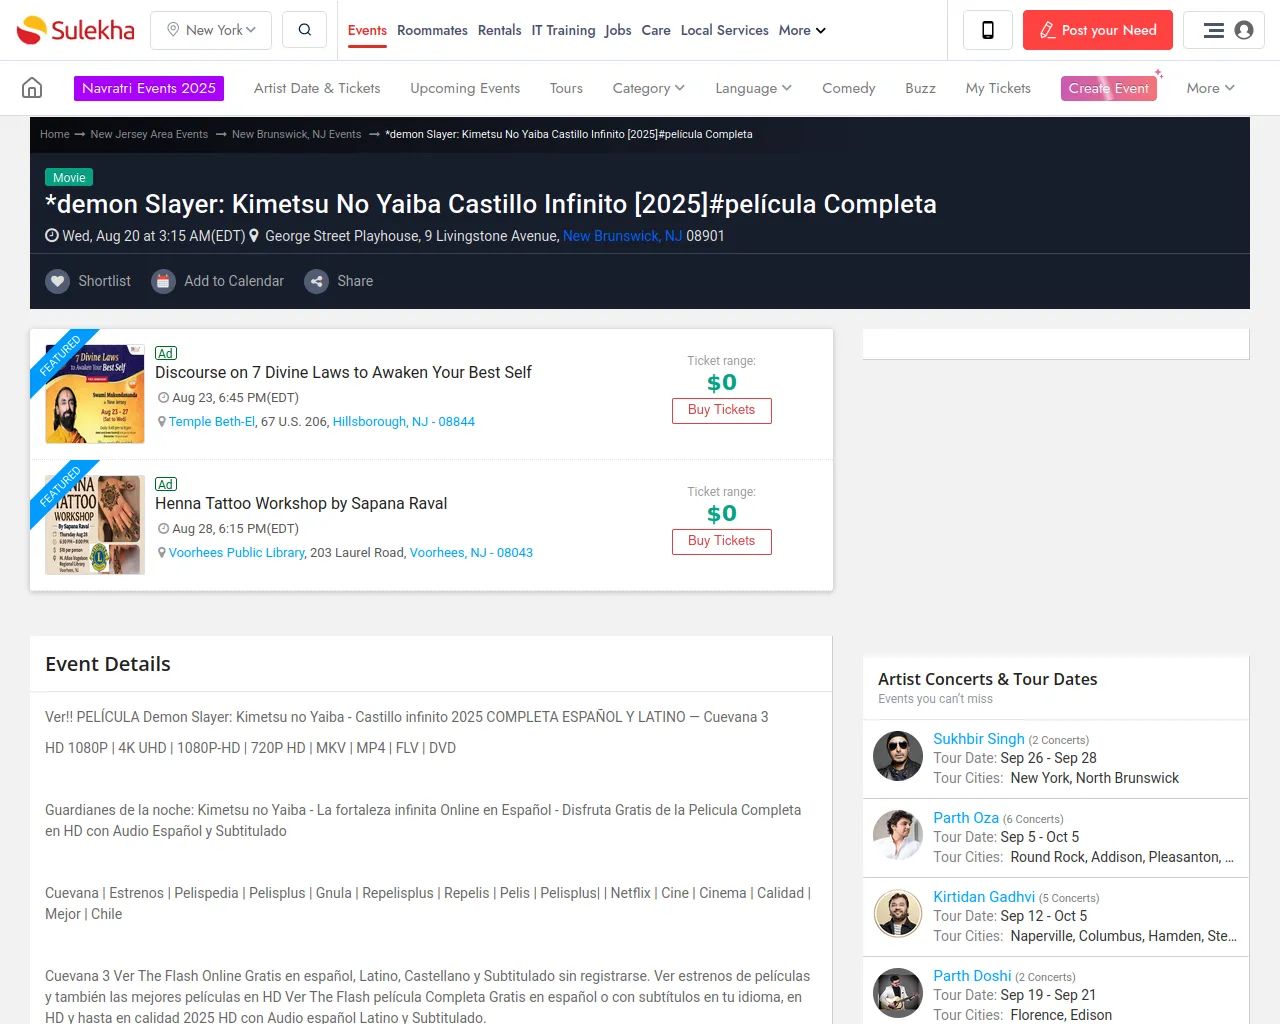The width and height of the screenshot is (1280, 1024).
Task: Open Kirtidan Gadhvi's profile photo
Action: click(898, 914)
